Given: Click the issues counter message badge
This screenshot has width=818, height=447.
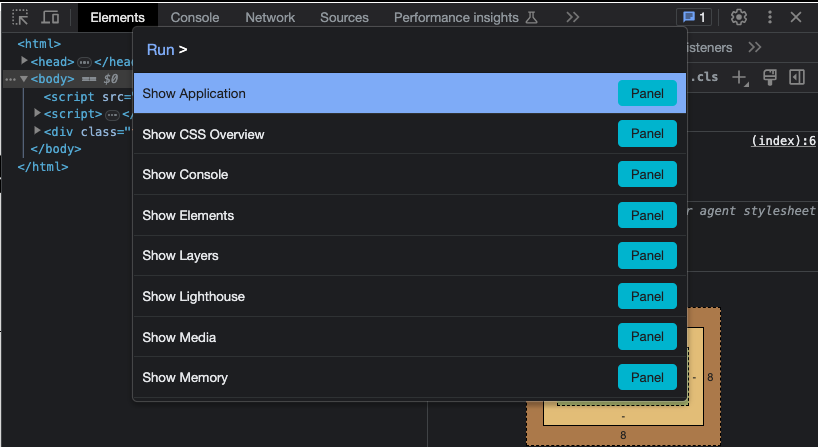Looking at the screenshot, I should pyautogui.click(x=693, y=17).
